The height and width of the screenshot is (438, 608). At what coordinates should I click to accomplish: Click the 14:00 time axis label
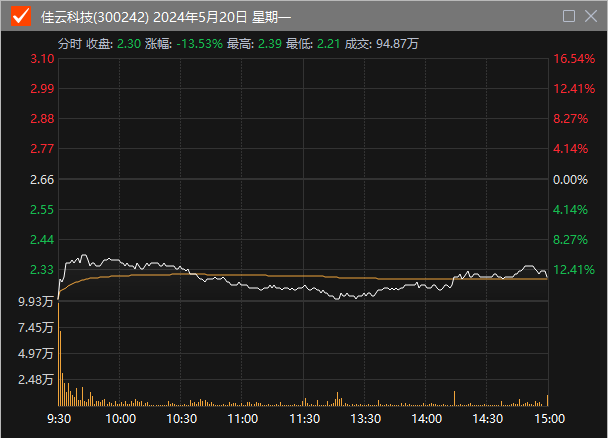(427, 419)
